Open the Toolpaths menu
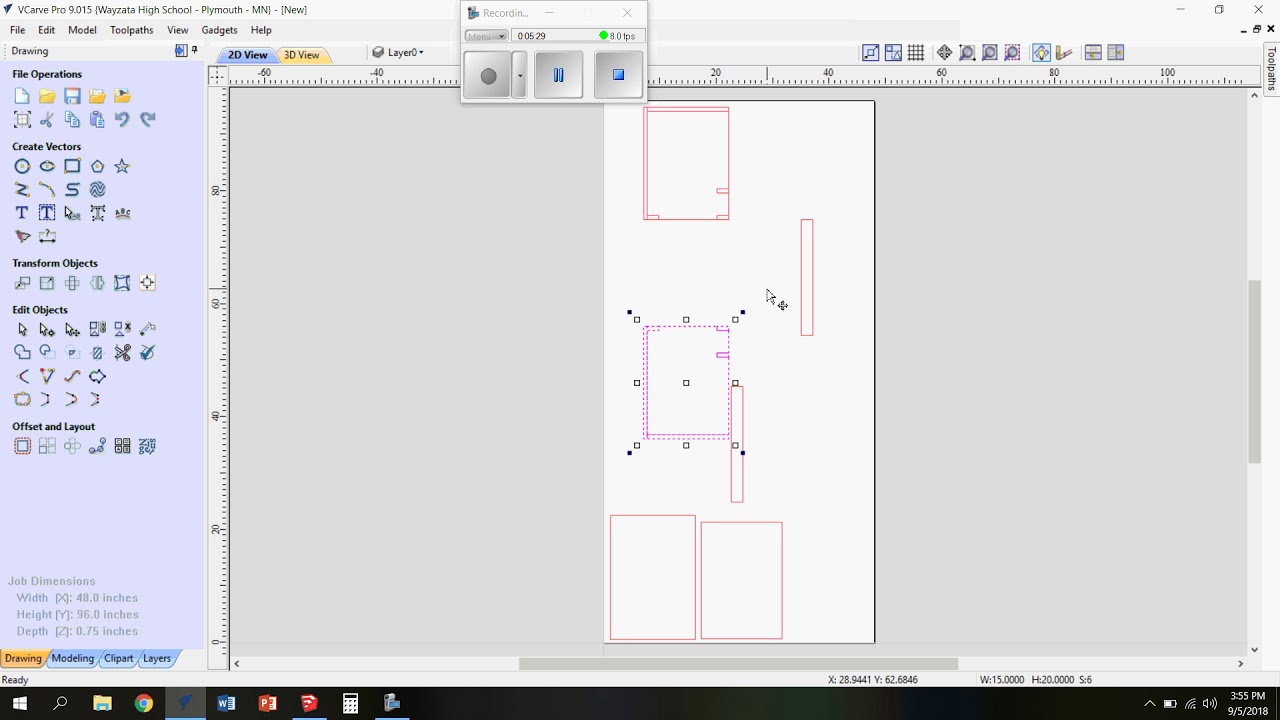Screen dimensions: 1280x720 click(132, 30)
